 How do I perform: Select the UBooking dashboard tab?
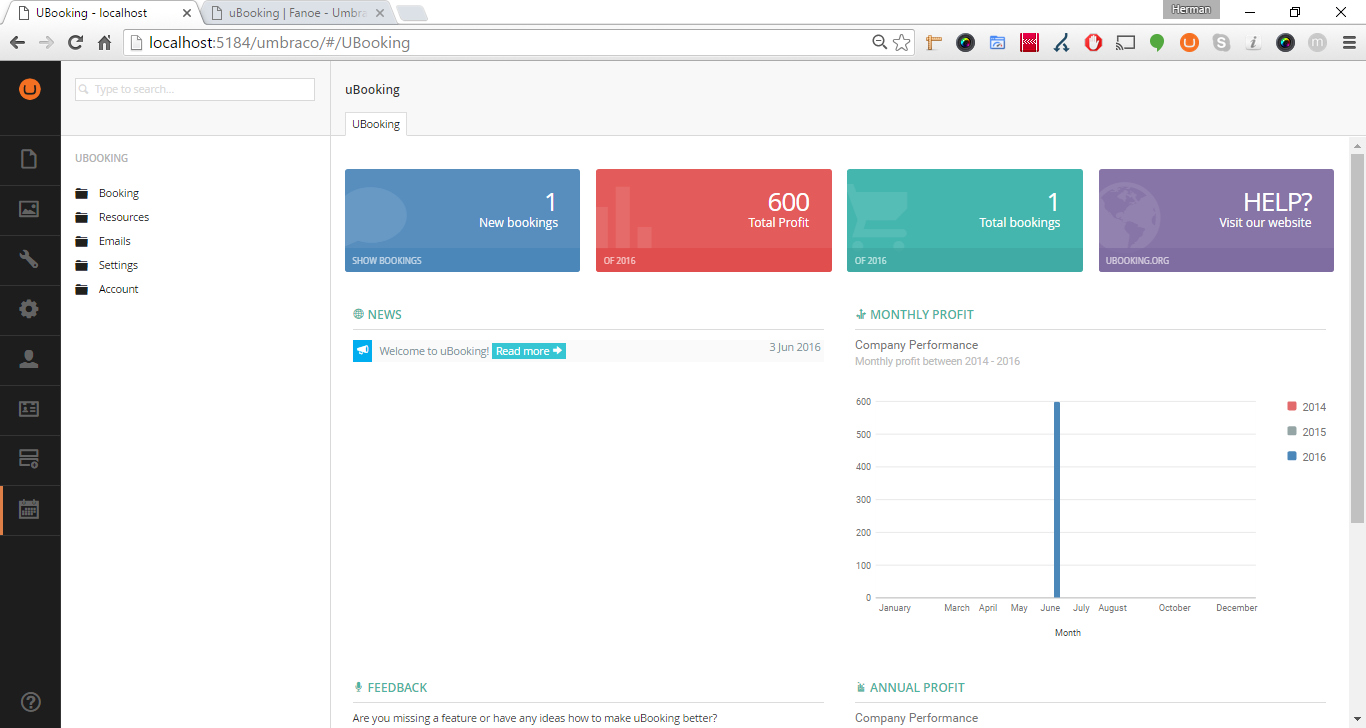click(375, 124)
